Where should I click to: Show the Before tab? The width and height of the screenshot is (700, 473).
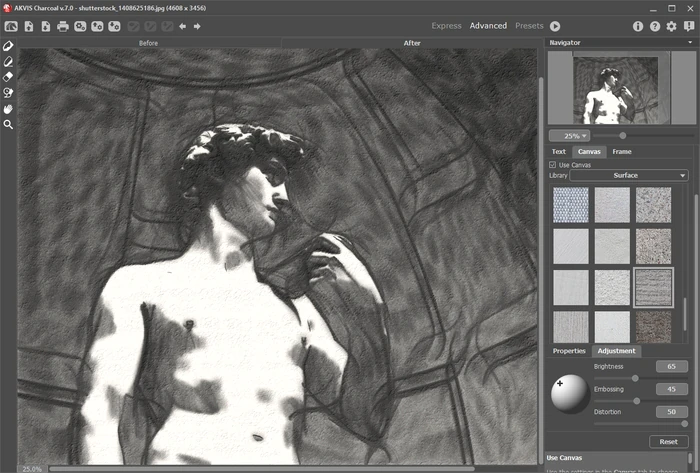tap(149, 43)
